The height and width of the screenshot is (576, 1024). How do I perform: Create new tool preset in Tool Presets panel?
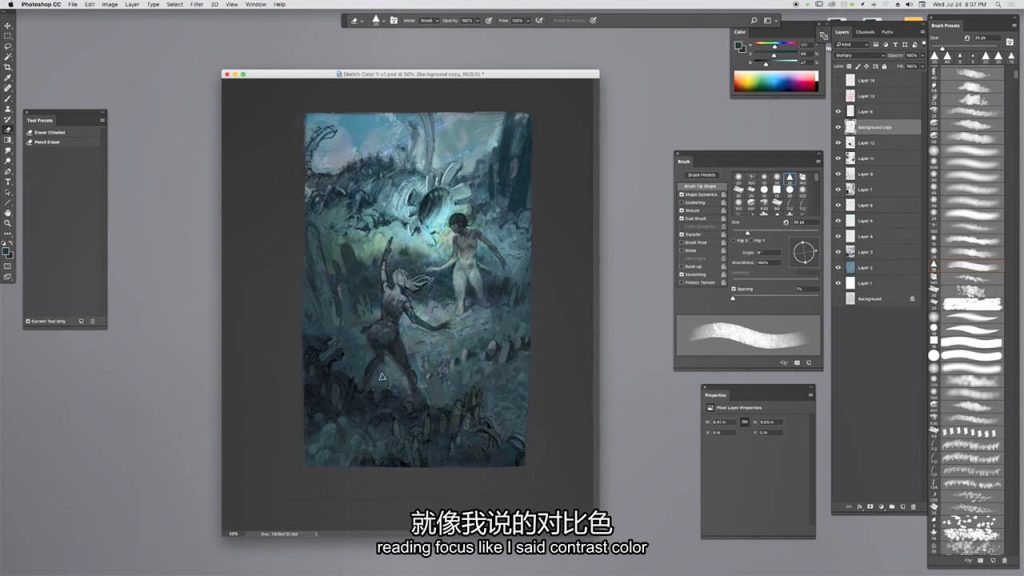point(81,321)
